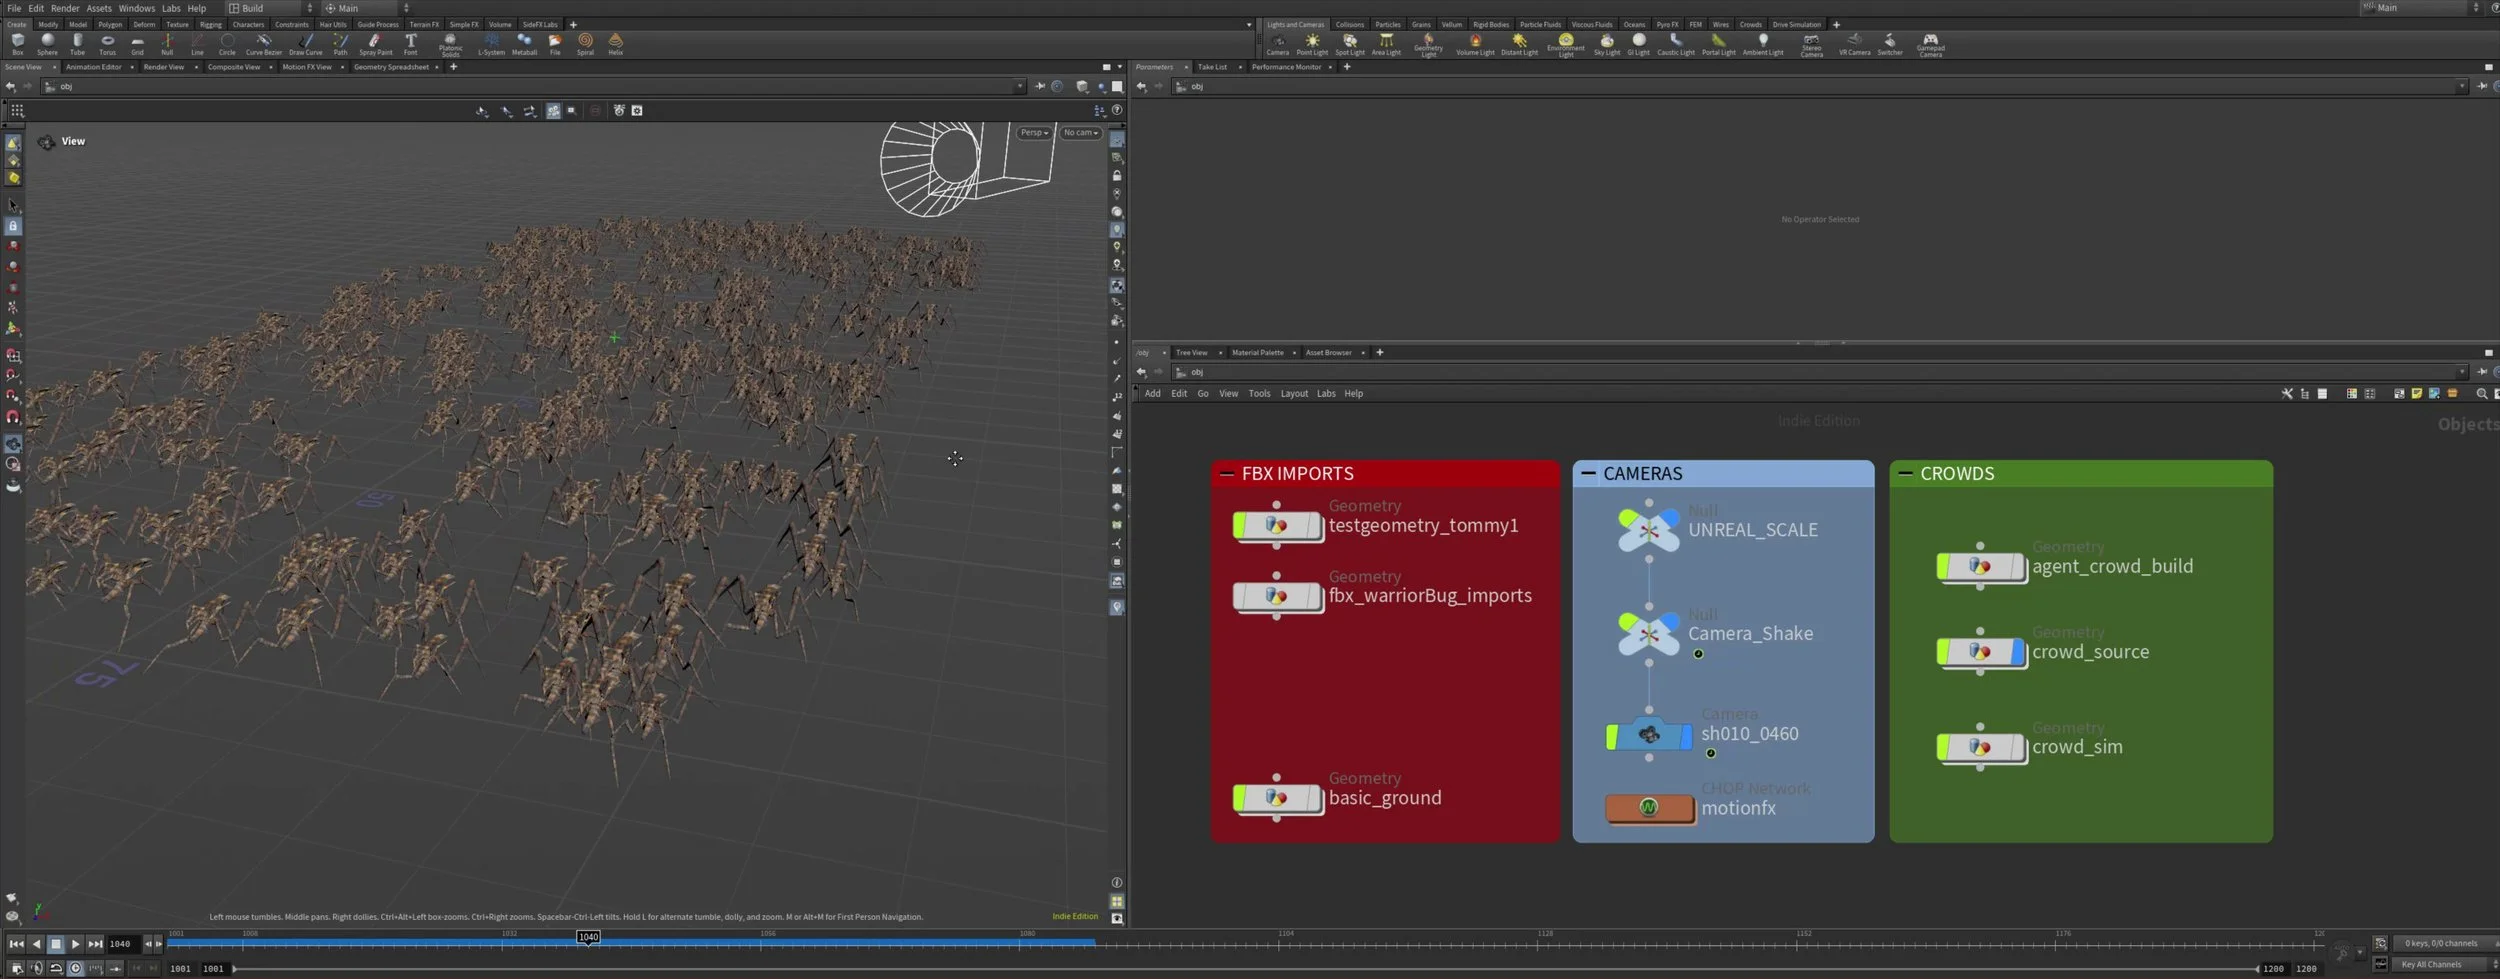Image resolution: width=2500 pixels, height=979 pixels.
Task: Click the Key All Channels button
Action: point(2431,964)
